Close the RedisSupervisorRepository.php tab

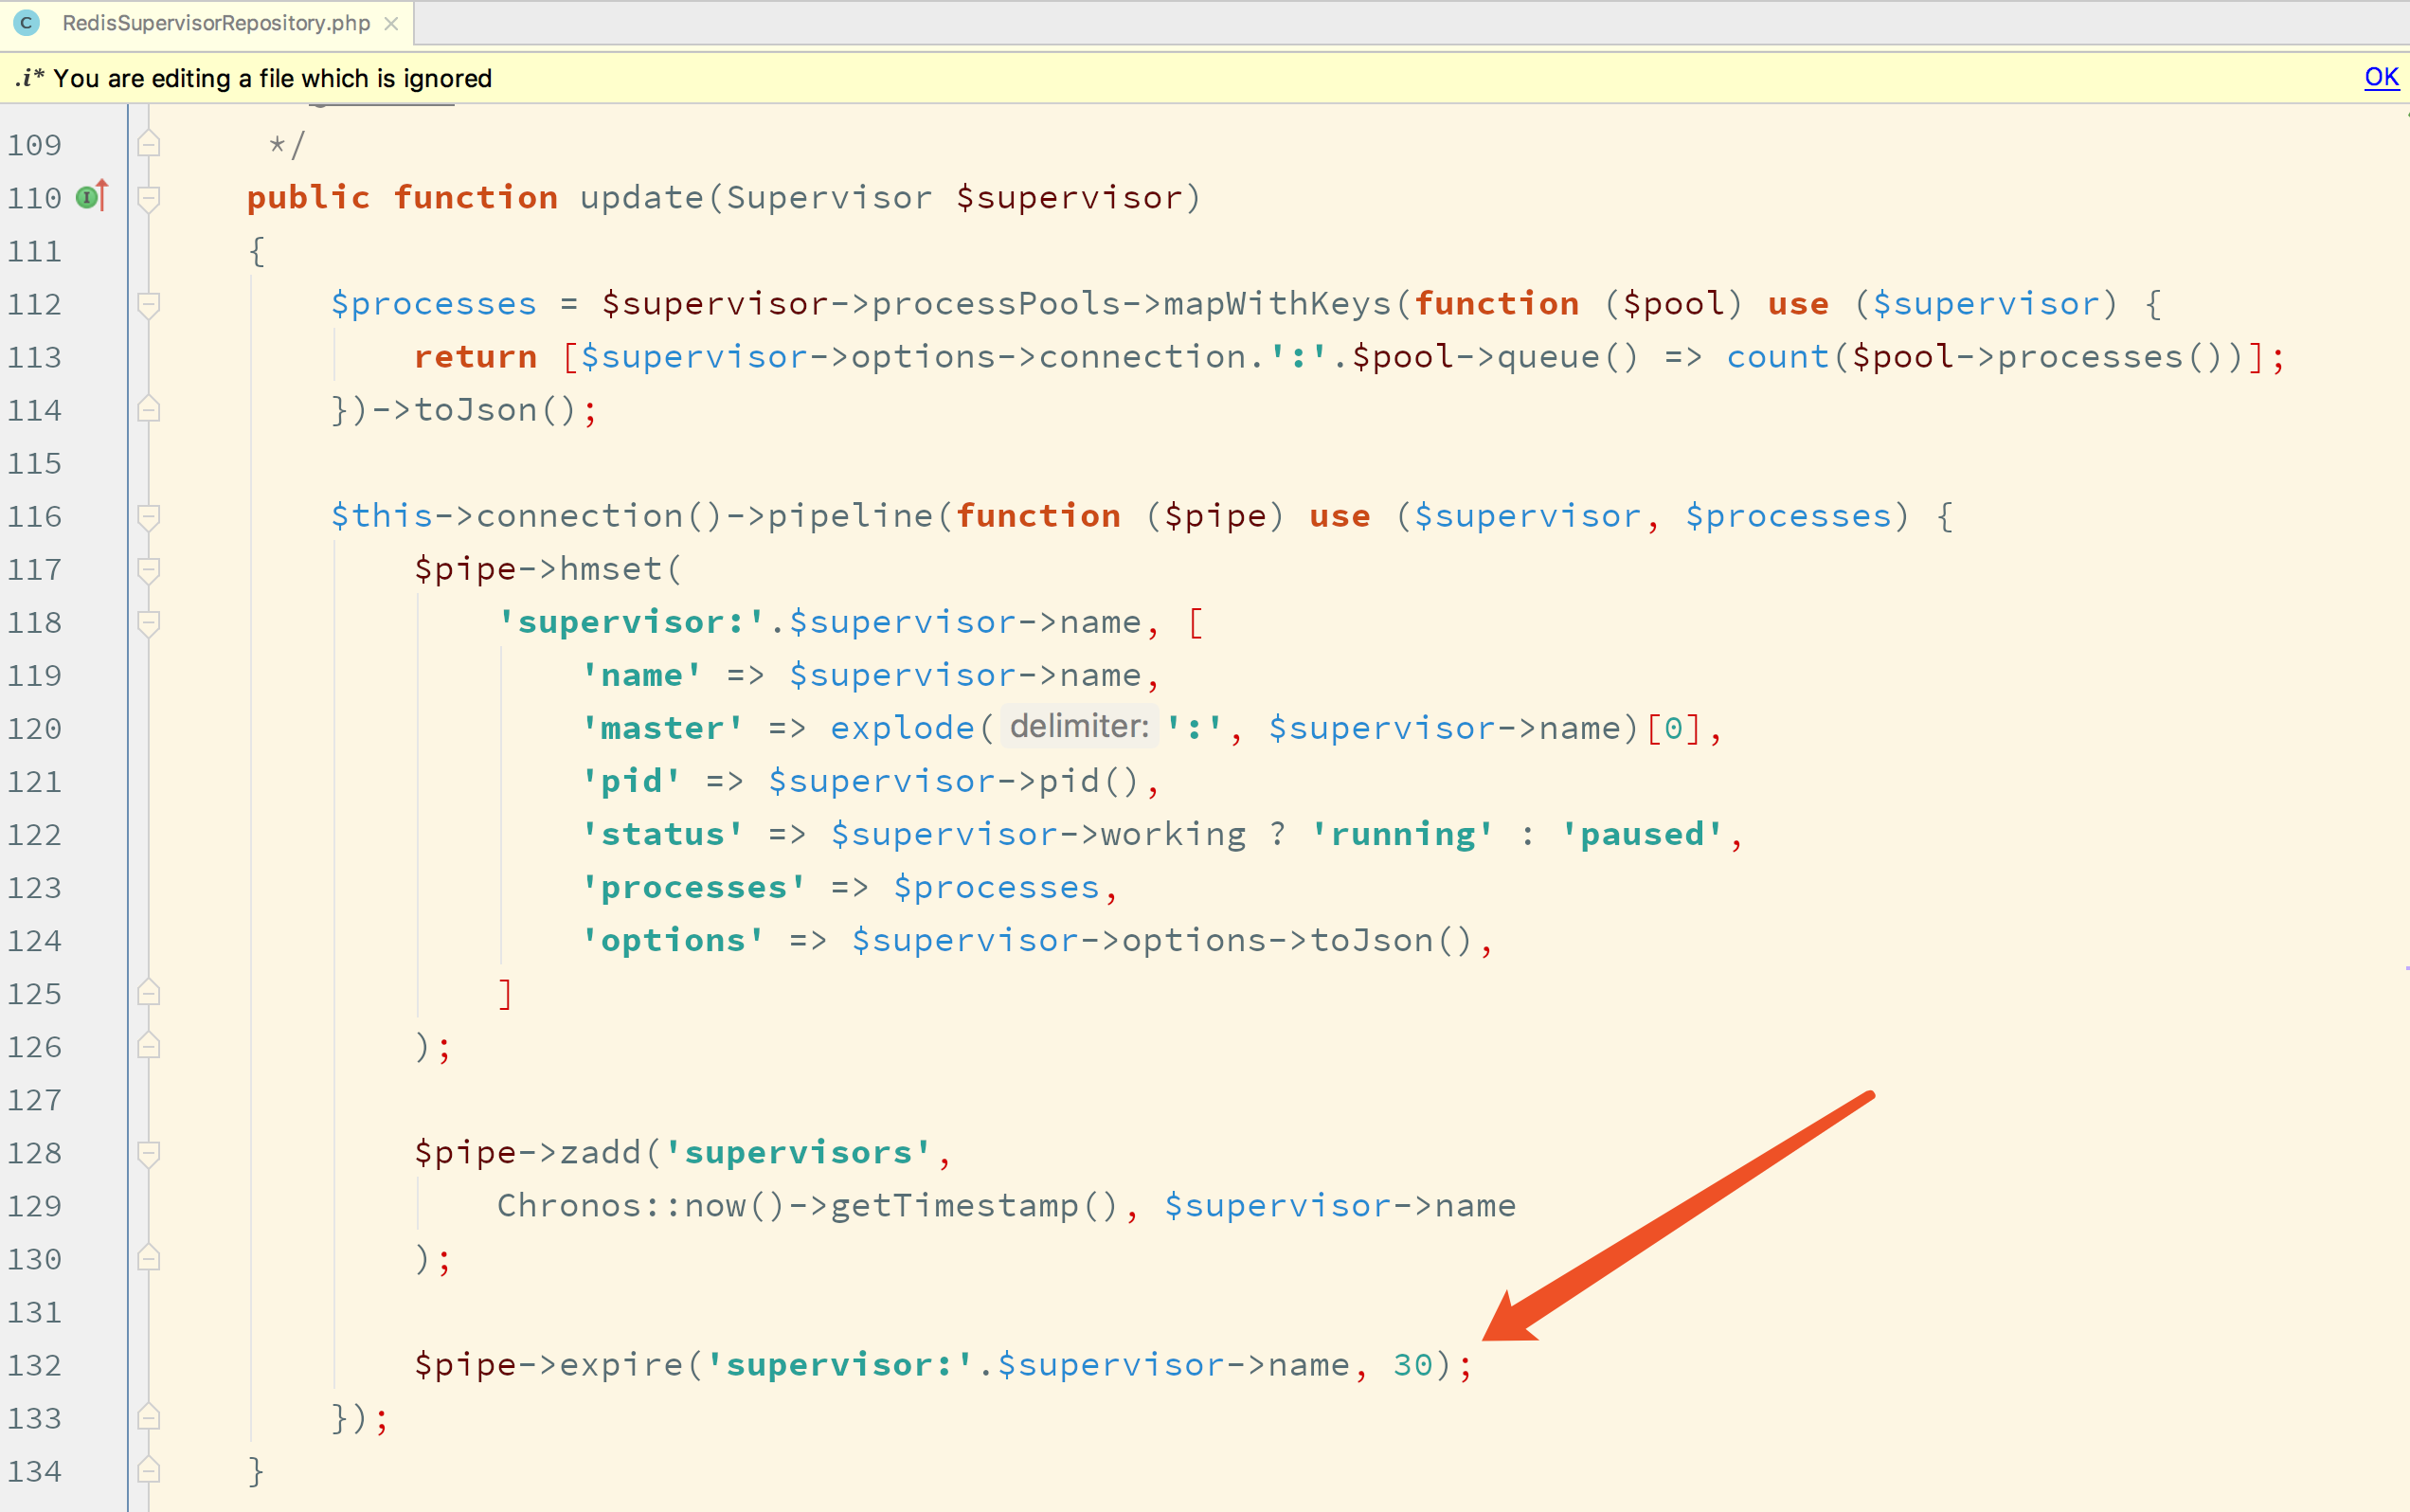tap(390, 23)
